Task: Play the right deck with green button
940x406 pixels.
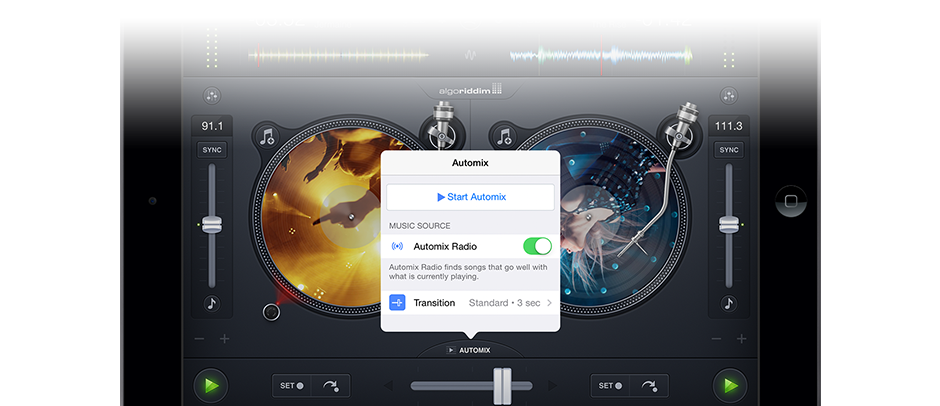Action: coord(730,385)
